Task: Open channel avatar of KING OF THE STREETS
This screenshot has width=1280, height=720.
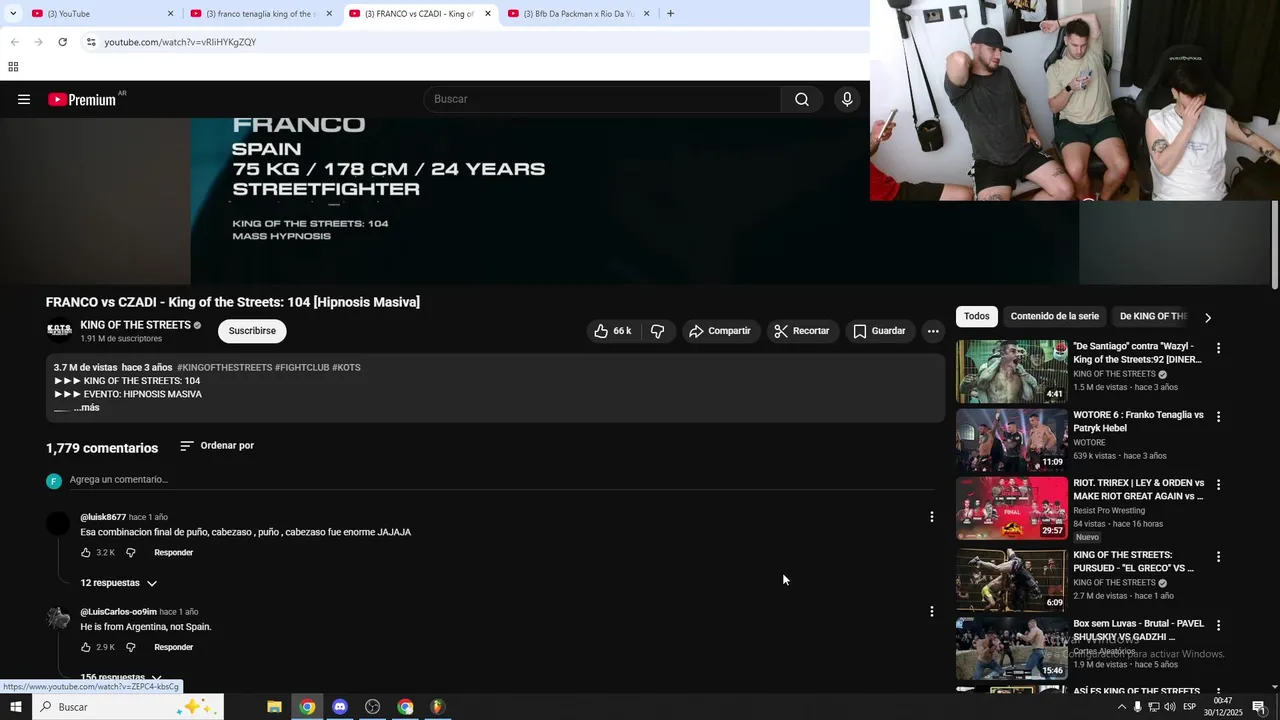Action: (x=59, y=331)
